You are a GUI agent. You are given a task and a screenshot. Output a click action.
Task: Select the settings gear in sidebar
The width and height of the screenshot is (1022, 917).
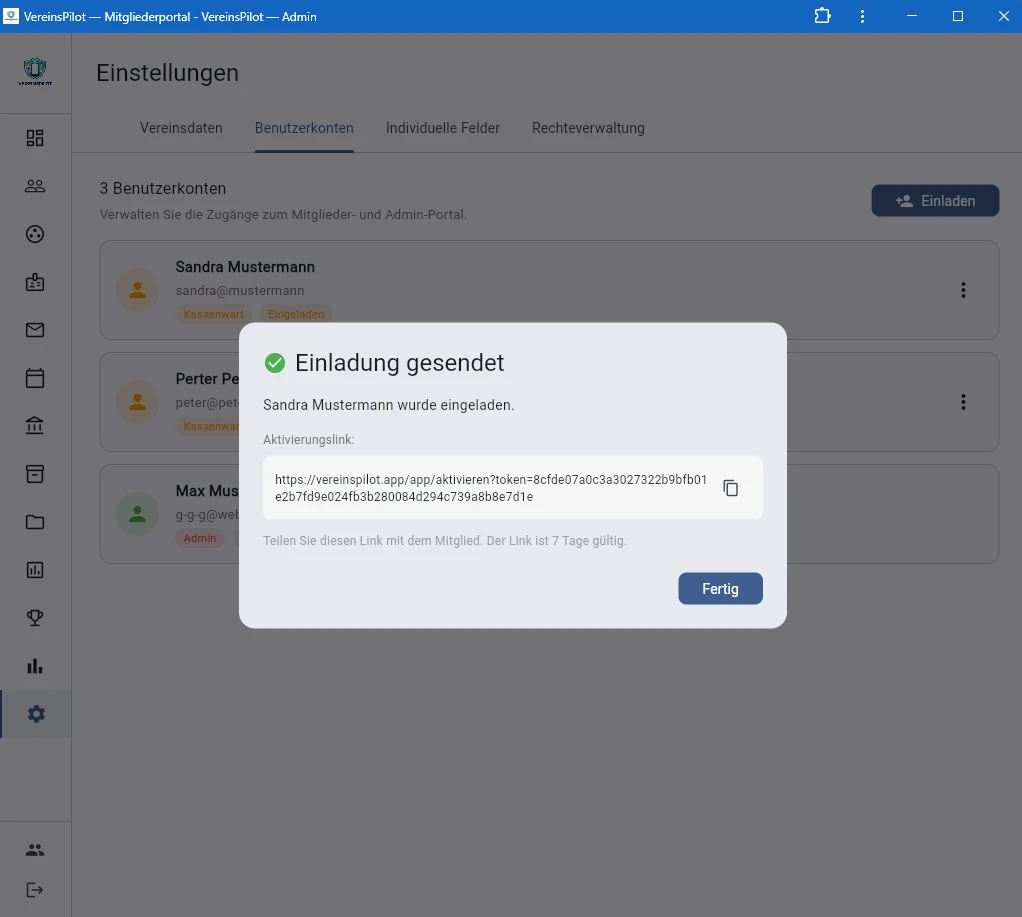[36, 714]
